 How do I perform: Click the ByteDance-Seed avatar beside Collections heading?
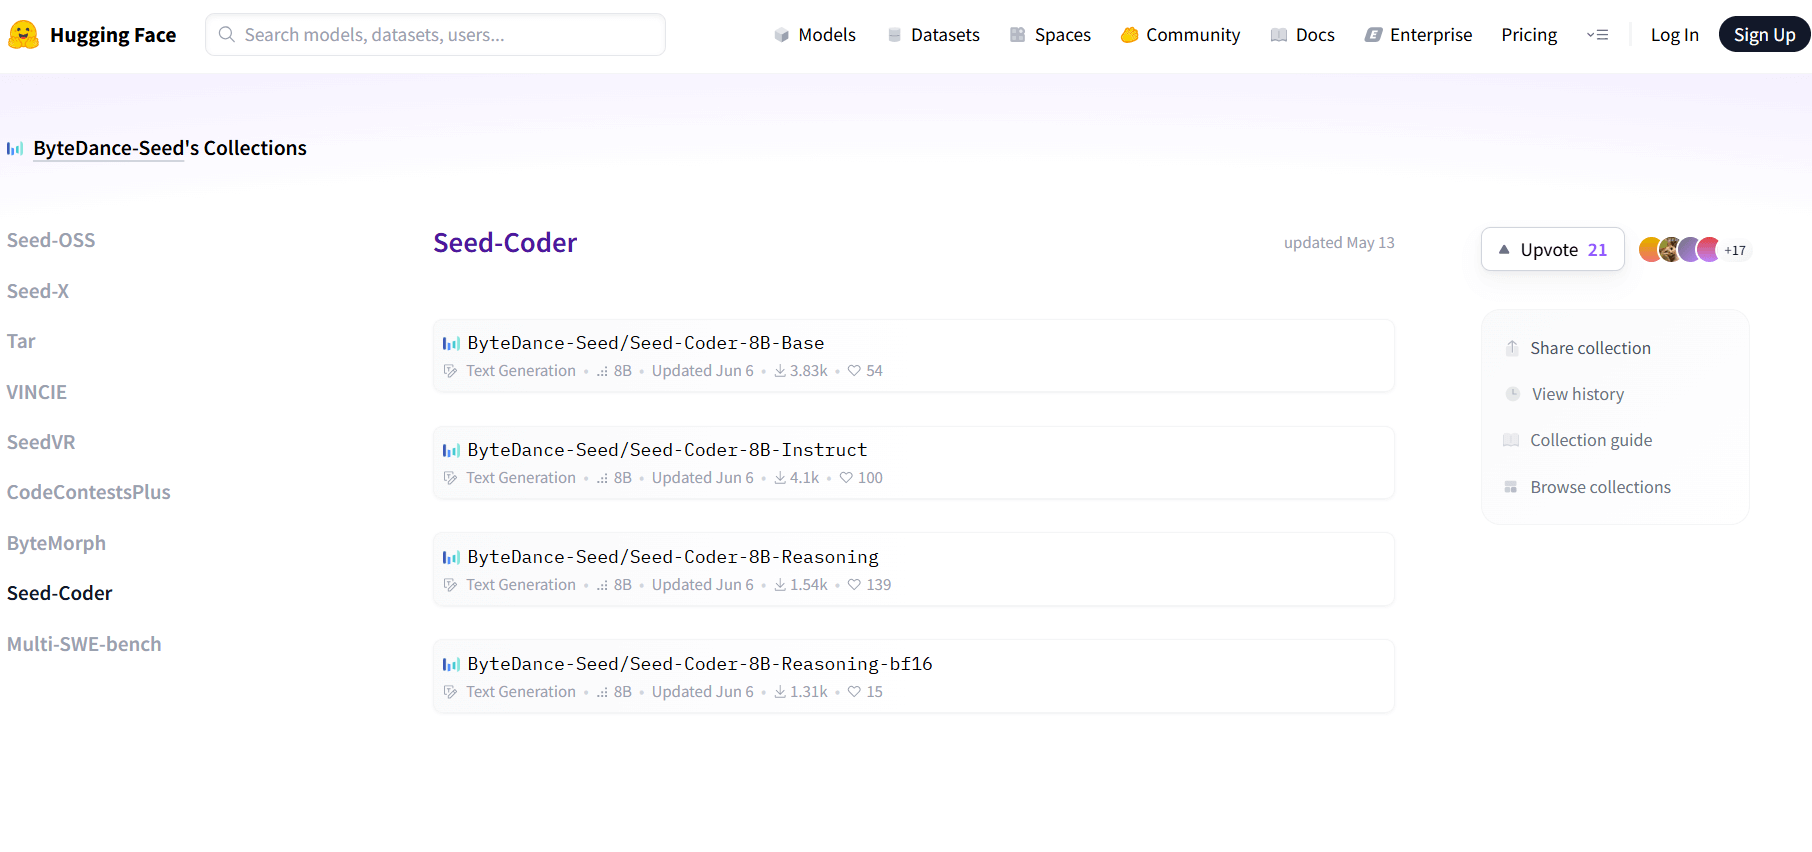(15, 149)
